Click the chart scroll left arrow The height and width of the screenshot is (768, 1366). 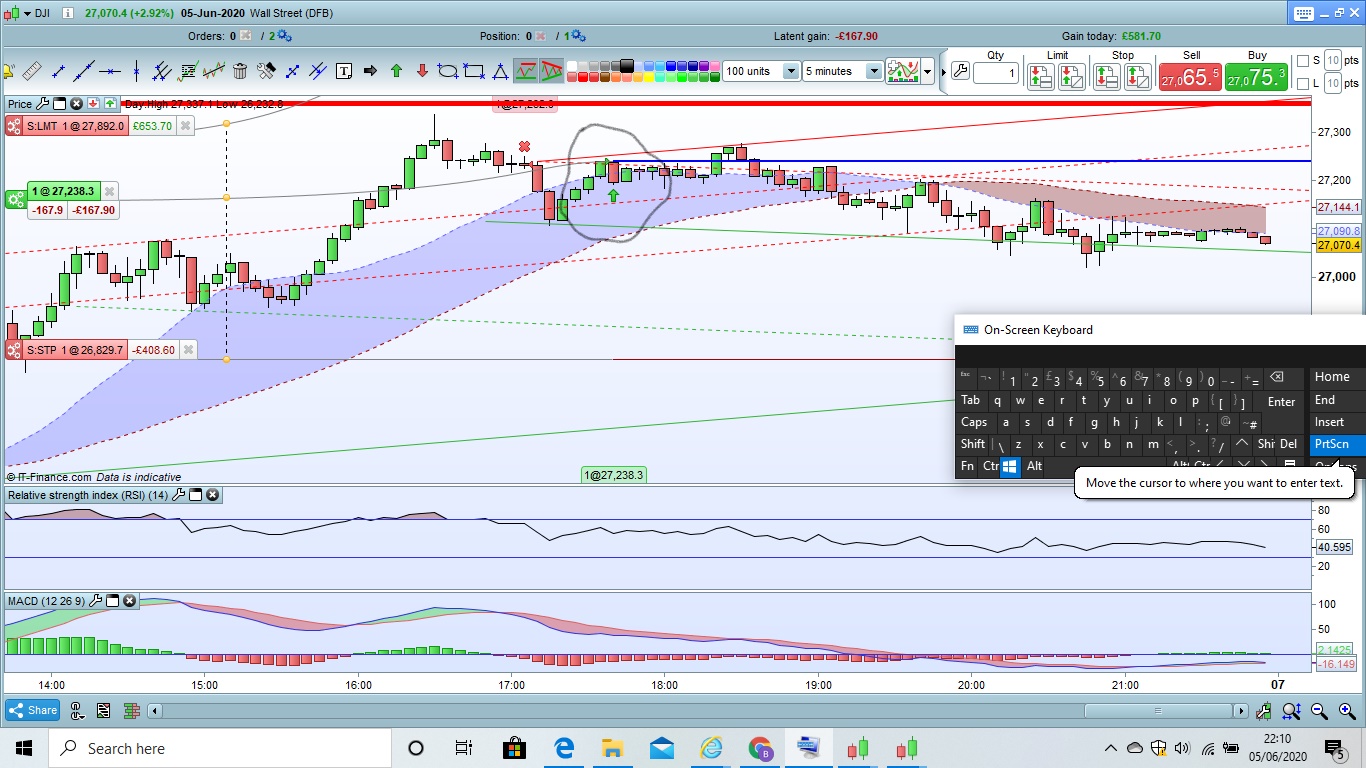click(155, 711)
